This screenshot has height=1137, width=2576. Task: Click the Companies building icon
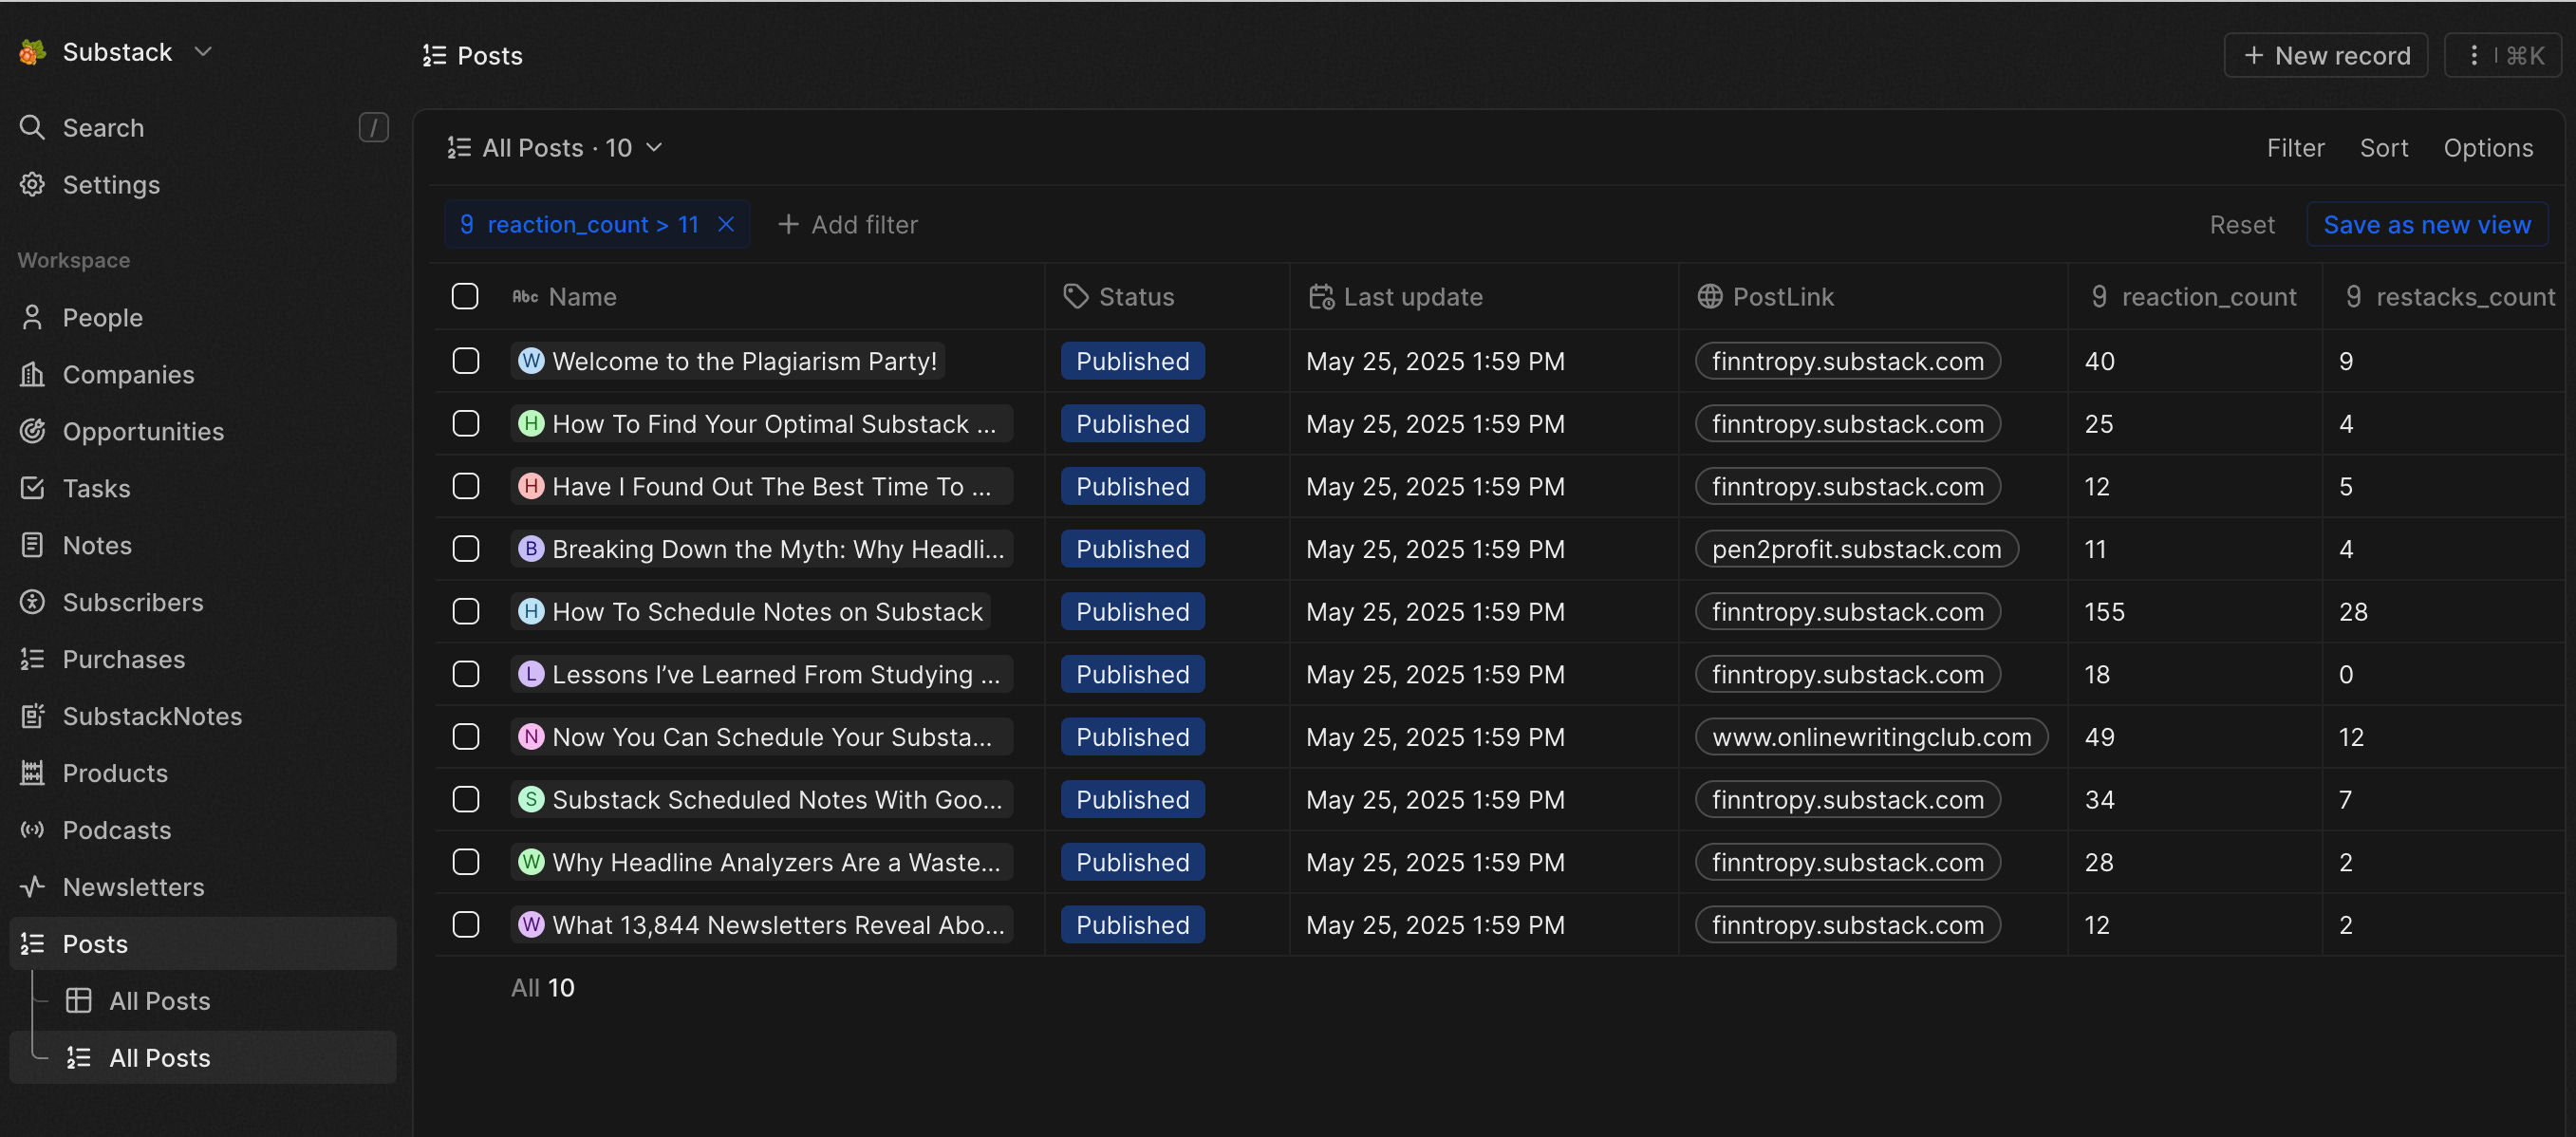coord(32,375)
